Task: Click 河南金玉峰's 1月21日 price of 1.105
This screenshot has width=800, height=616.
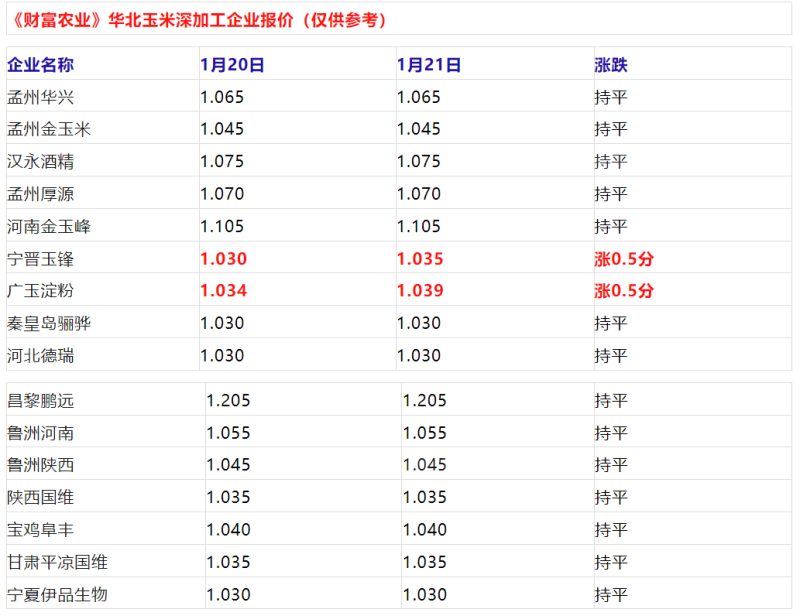Action: pyautogui.click(x=419, y=227)
